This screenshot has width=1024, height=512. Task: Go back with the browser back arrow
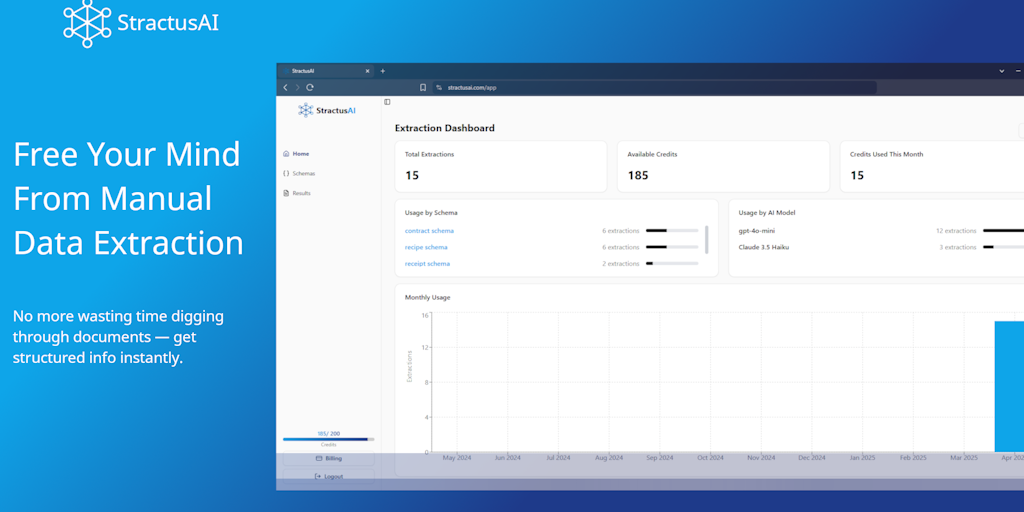tap(285, 88)
